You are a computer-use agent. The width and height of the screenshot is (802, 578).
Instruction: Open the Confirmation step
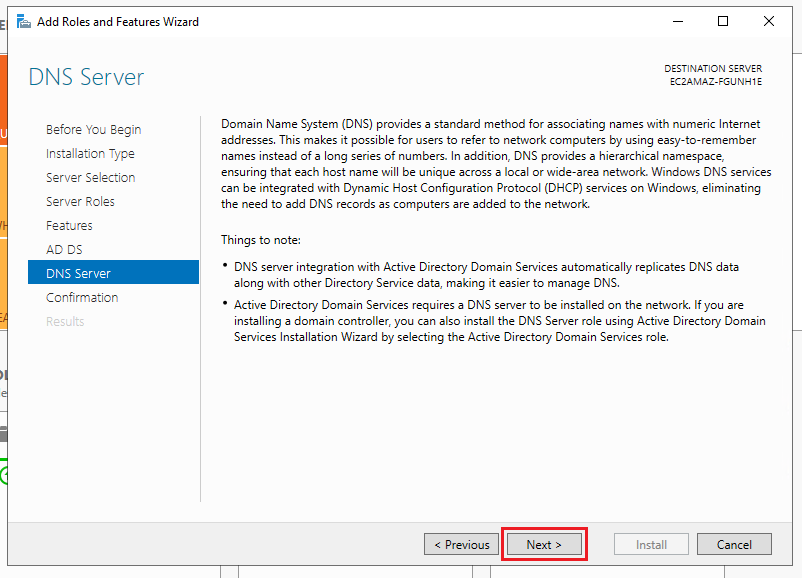pyautogui.click(x=82, y=297)
